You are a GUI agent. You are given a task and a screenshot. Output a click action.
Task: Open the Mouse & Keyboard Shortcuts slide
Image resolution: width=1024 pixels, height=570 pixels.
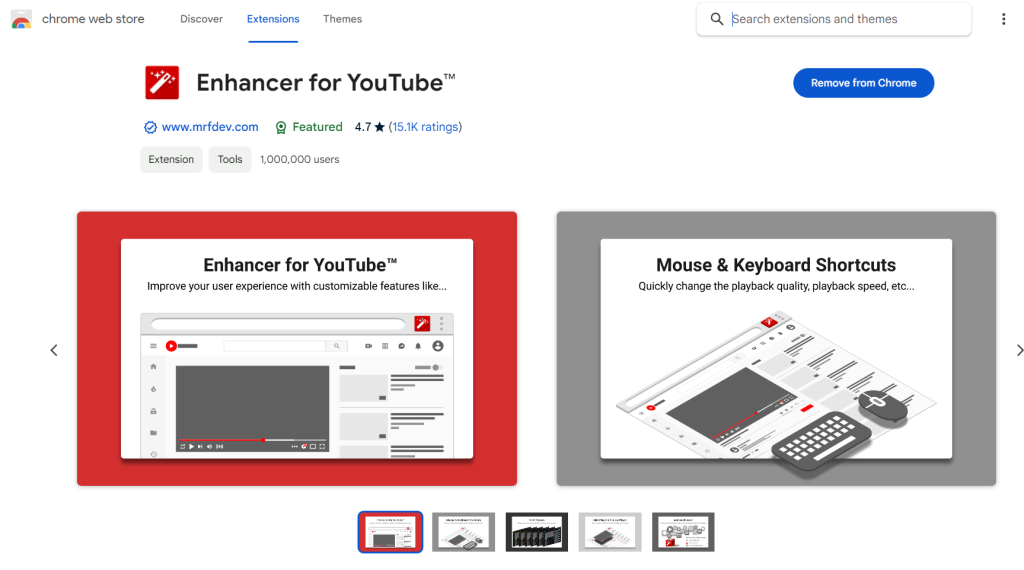pos(776,349)
